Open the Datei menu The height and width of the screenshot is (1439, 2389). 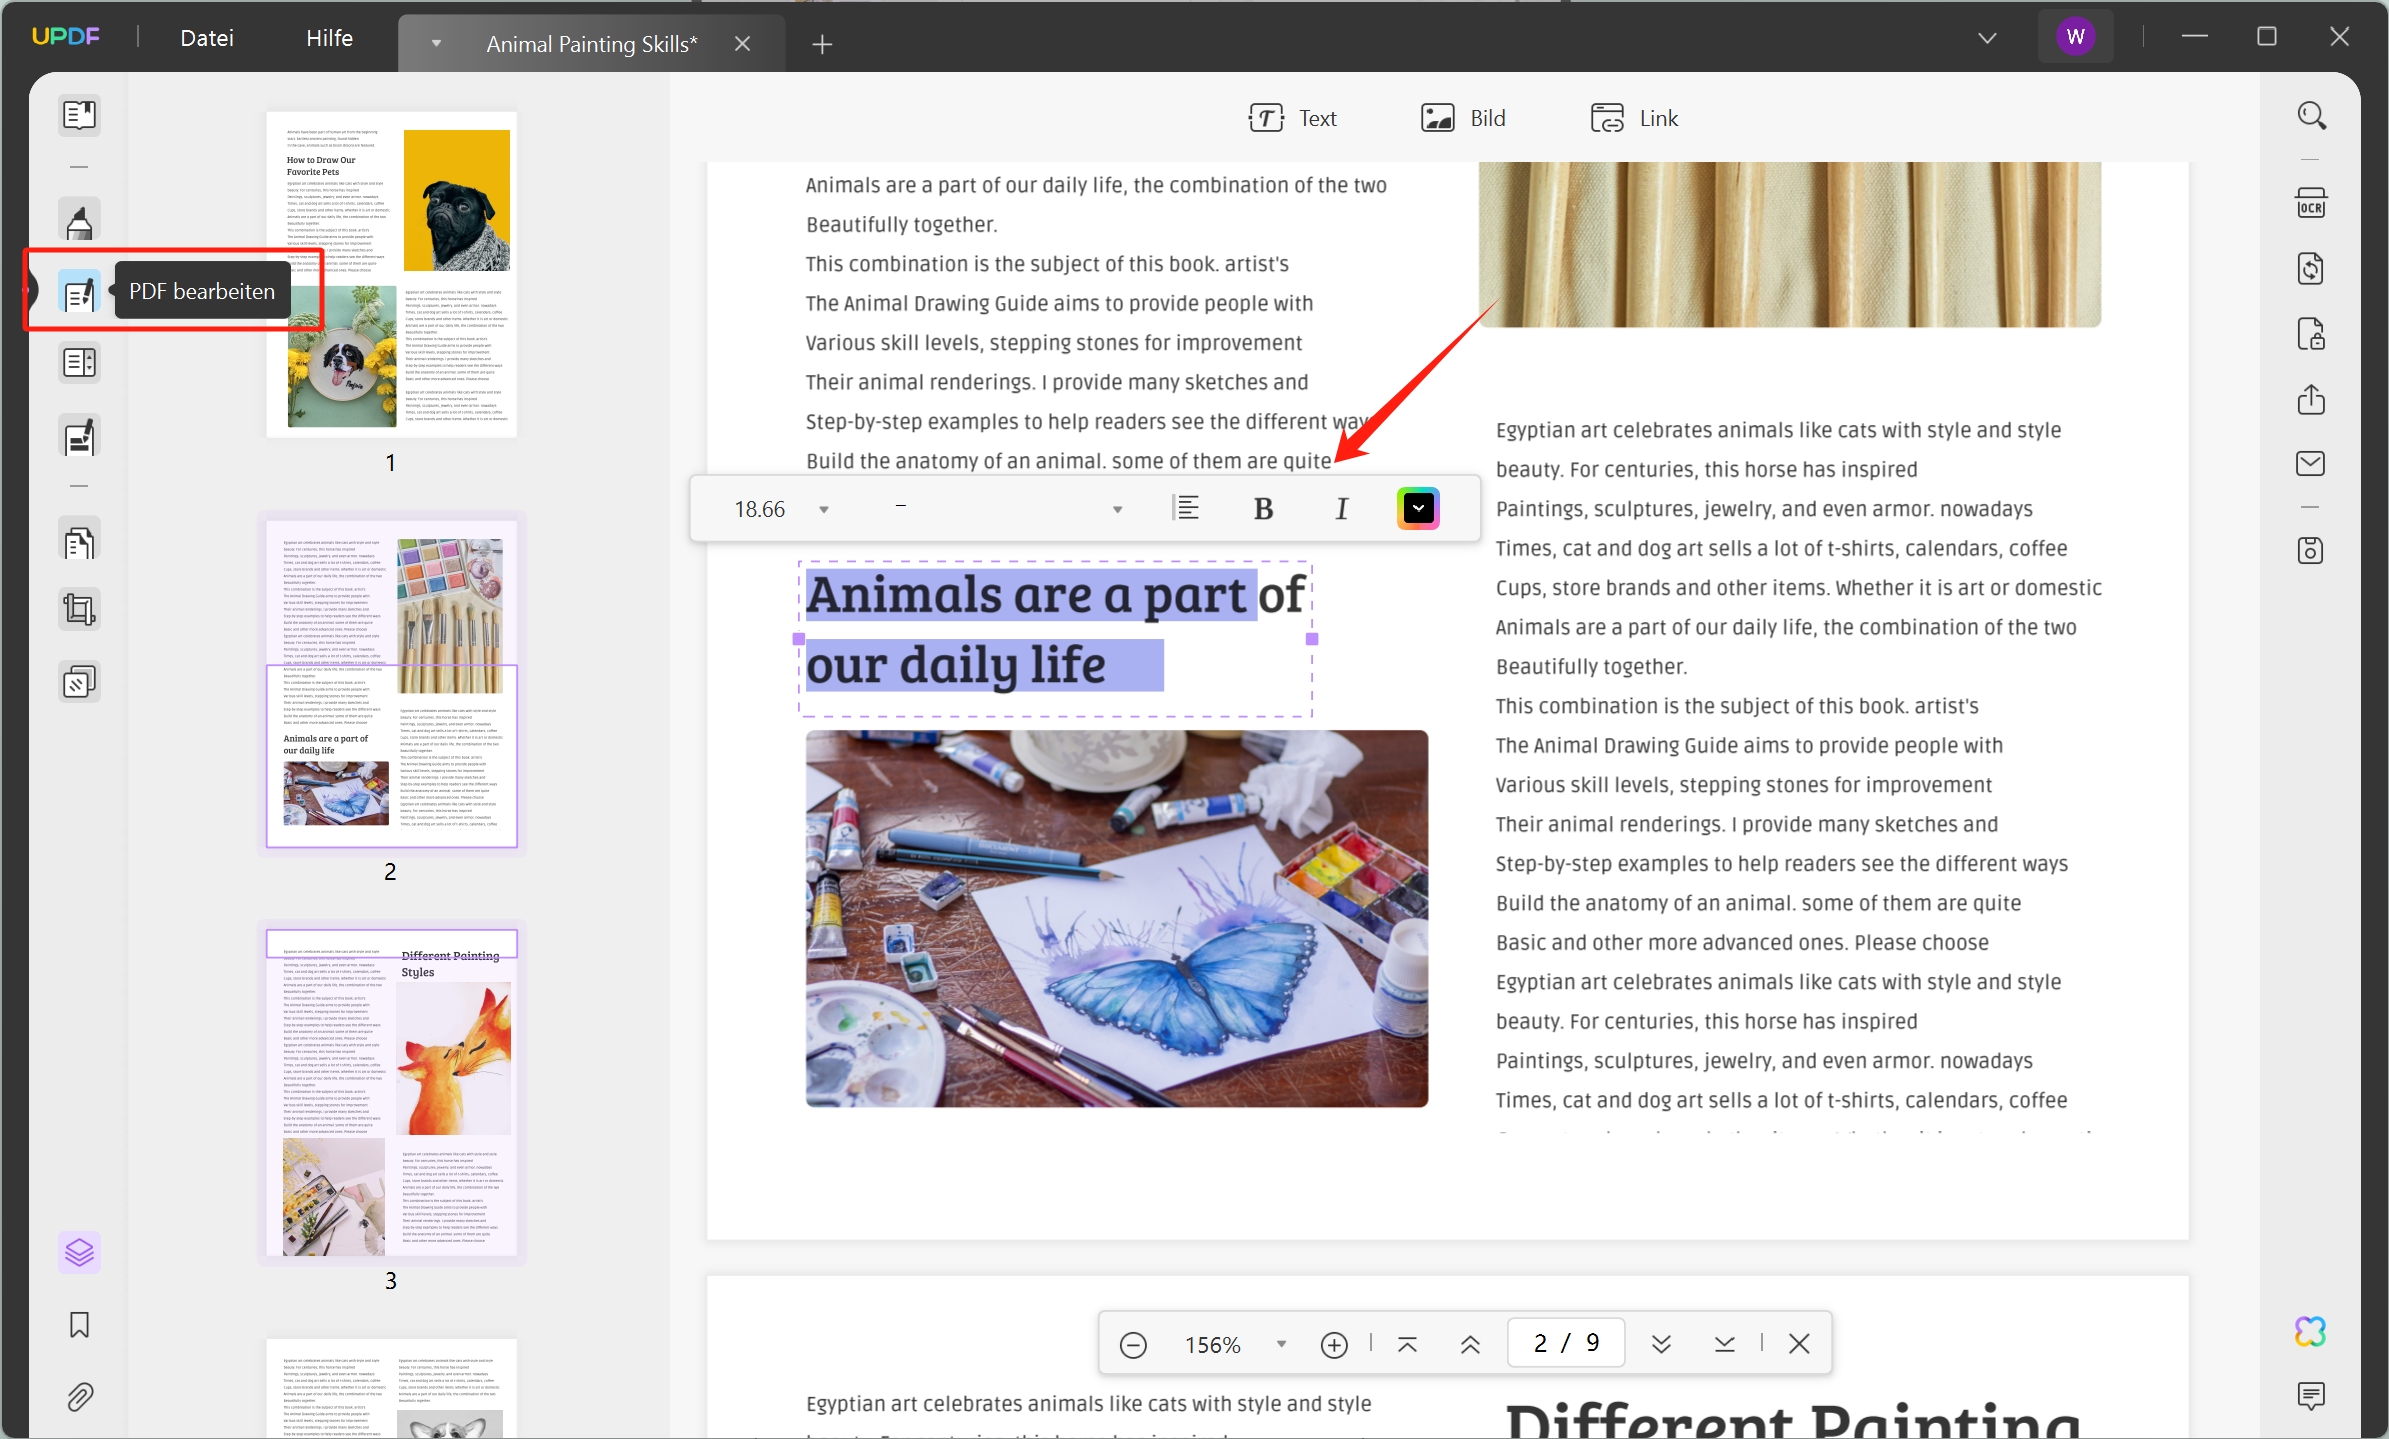pyautogui.click(x=208, y=37)
